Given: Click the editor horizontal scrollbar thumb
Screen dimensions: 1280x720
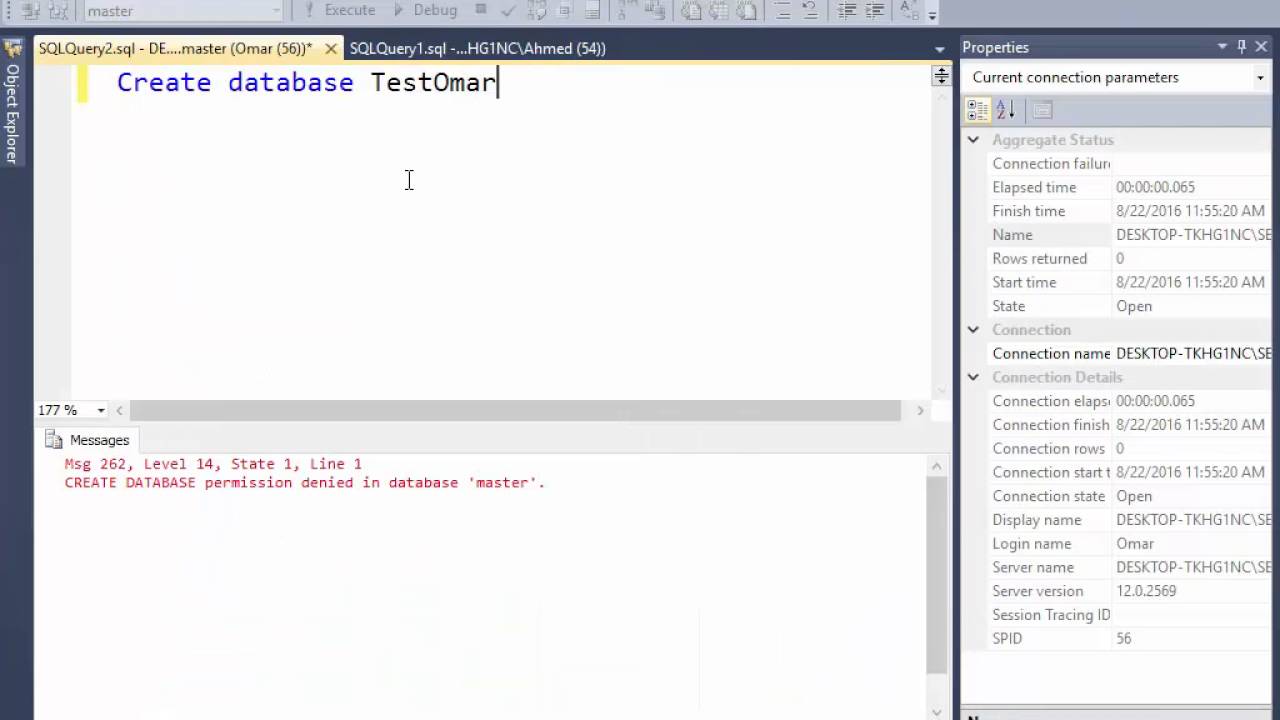Looking at the screenshot, I should tap(515, 410).
